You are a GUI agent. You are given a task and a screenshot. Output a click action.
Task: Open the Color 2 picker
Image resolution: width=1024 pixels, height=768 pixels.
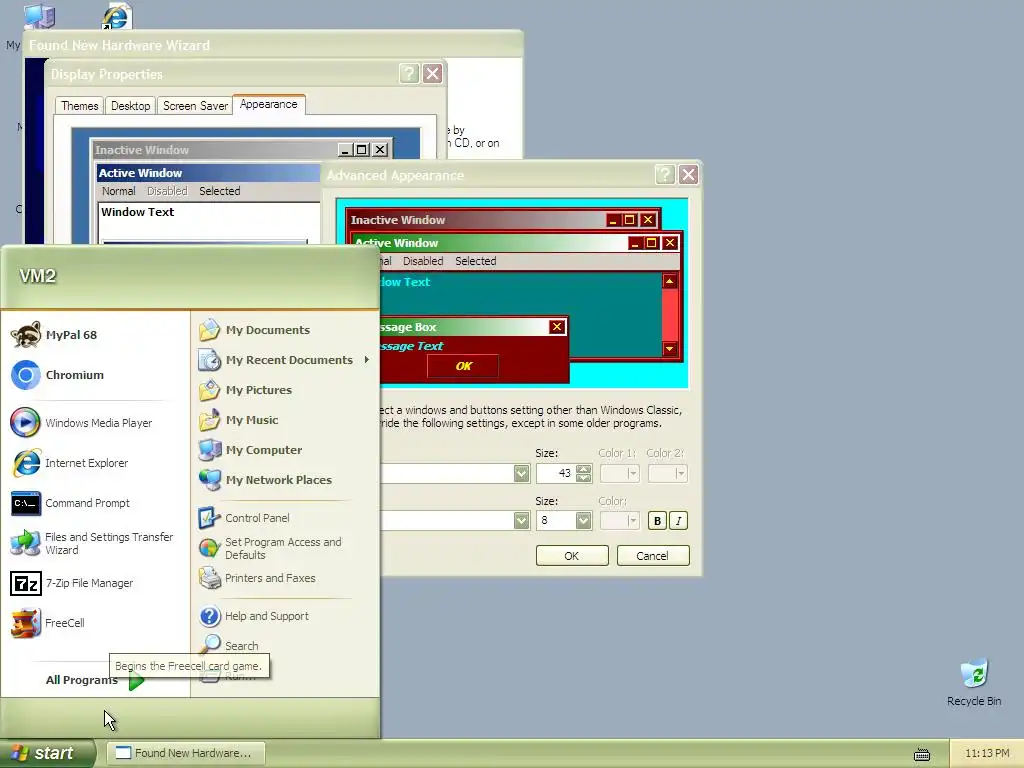pos(667,473)
